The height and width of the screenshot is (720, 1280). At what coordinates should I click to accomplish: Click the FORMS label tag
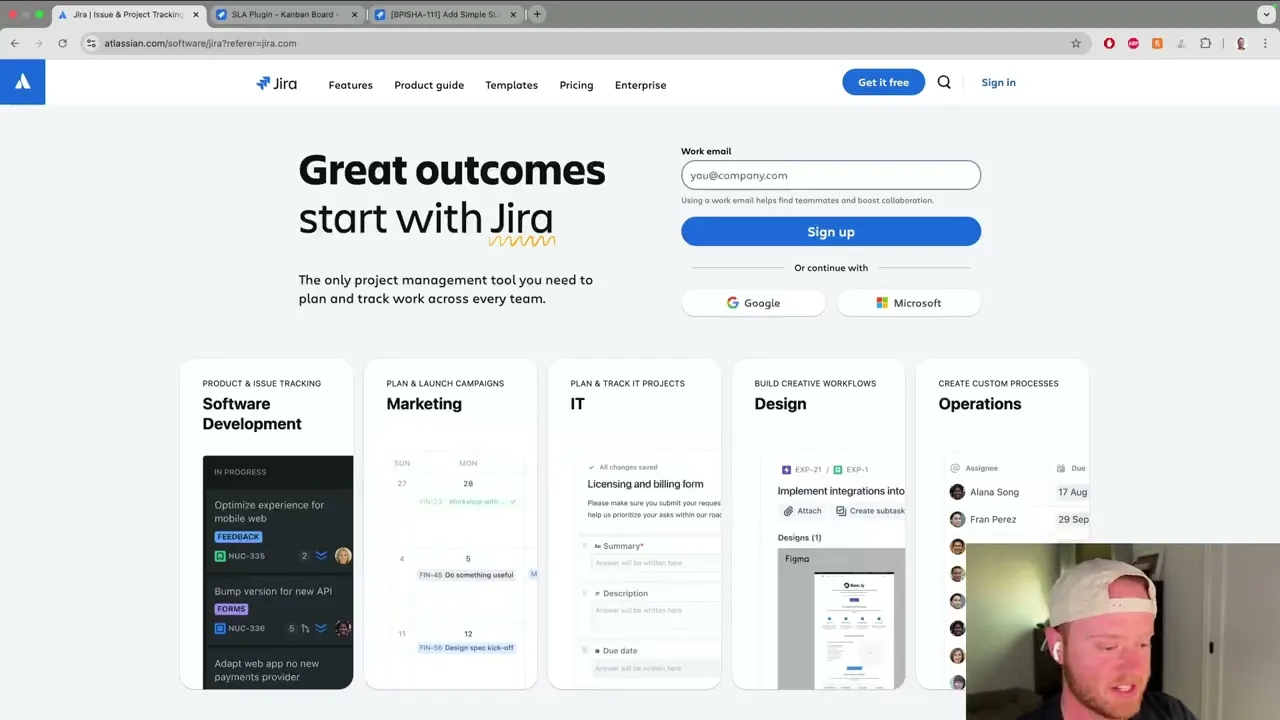click(x=231, y=609)
